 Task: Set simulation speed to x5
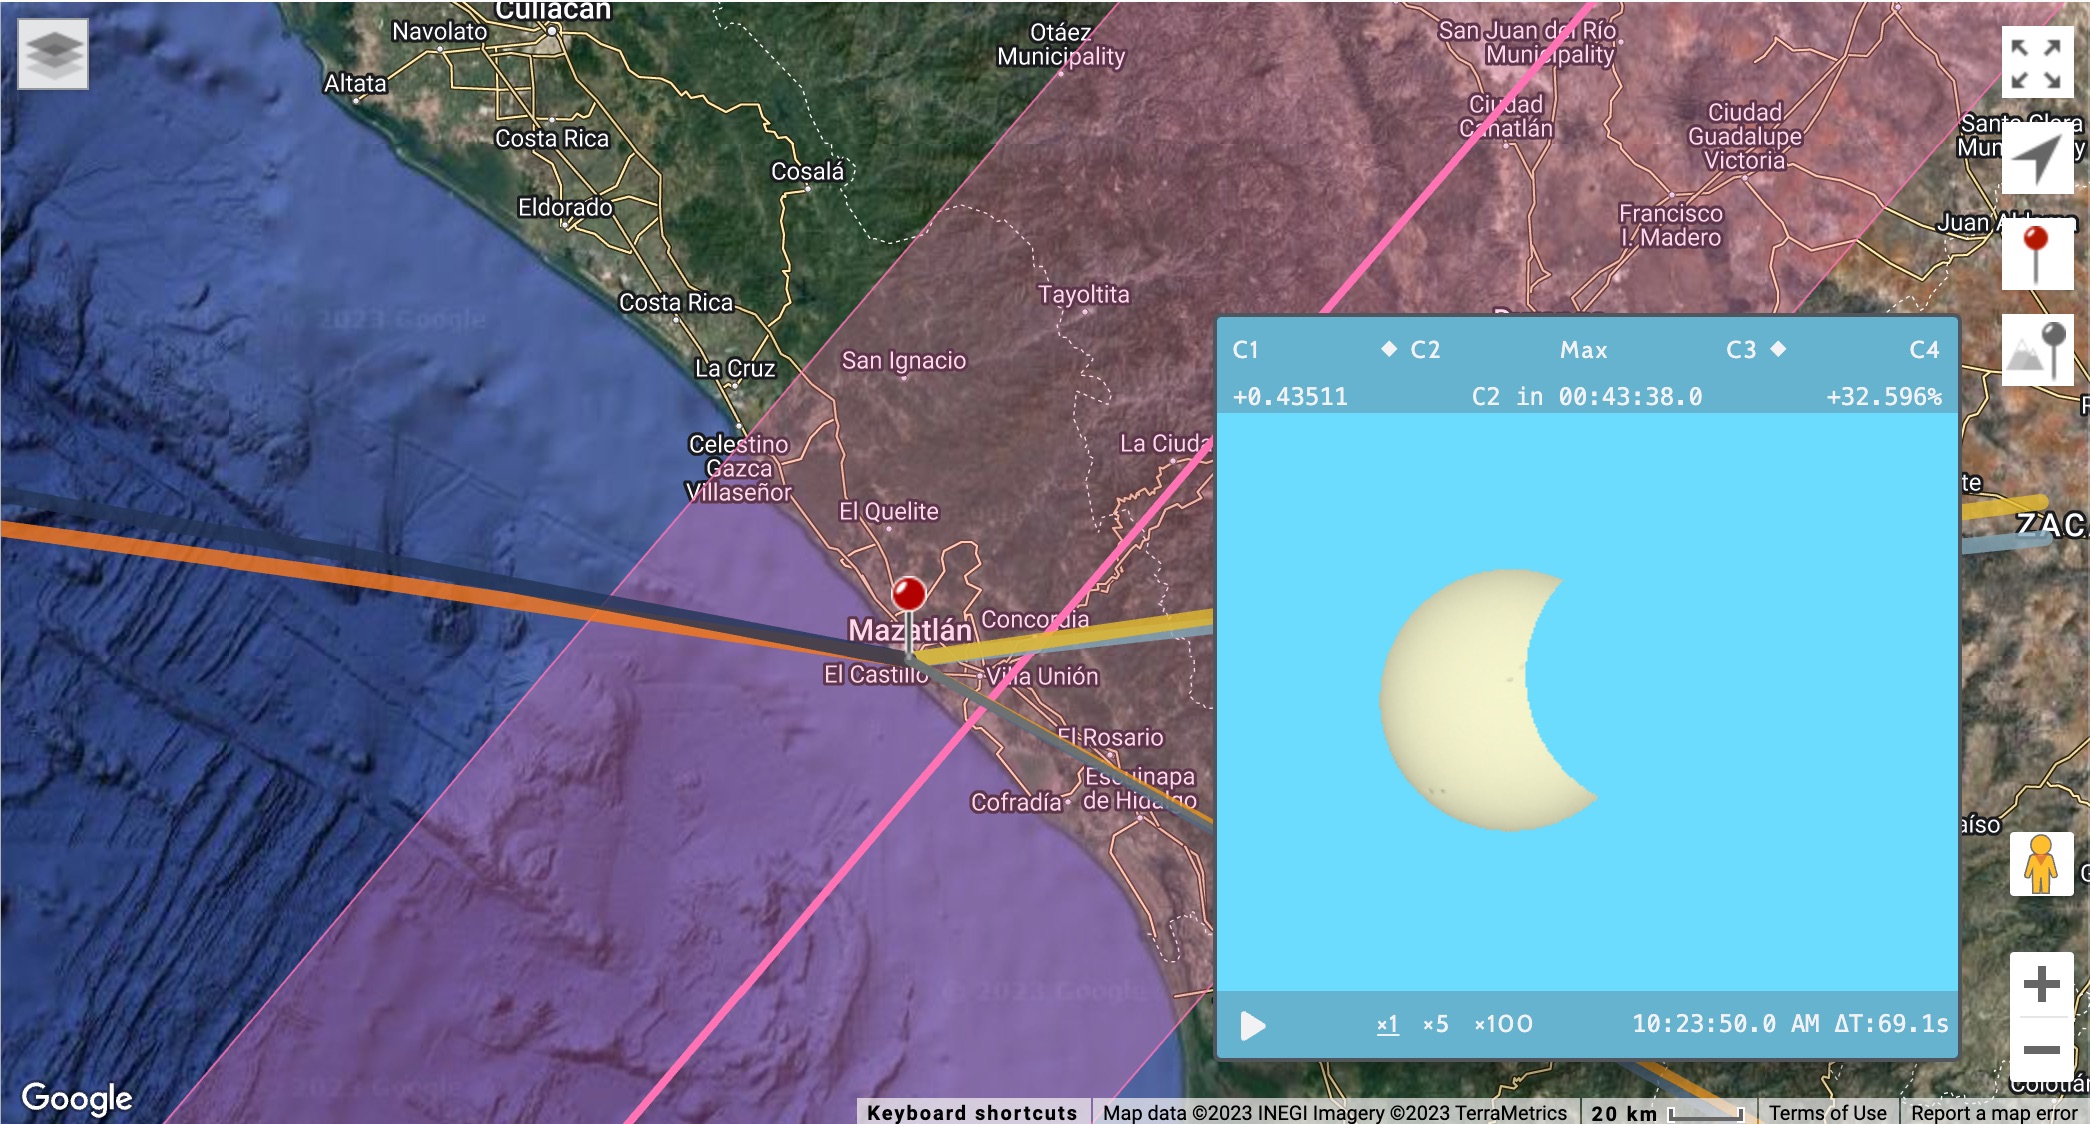point(1435,1024)
